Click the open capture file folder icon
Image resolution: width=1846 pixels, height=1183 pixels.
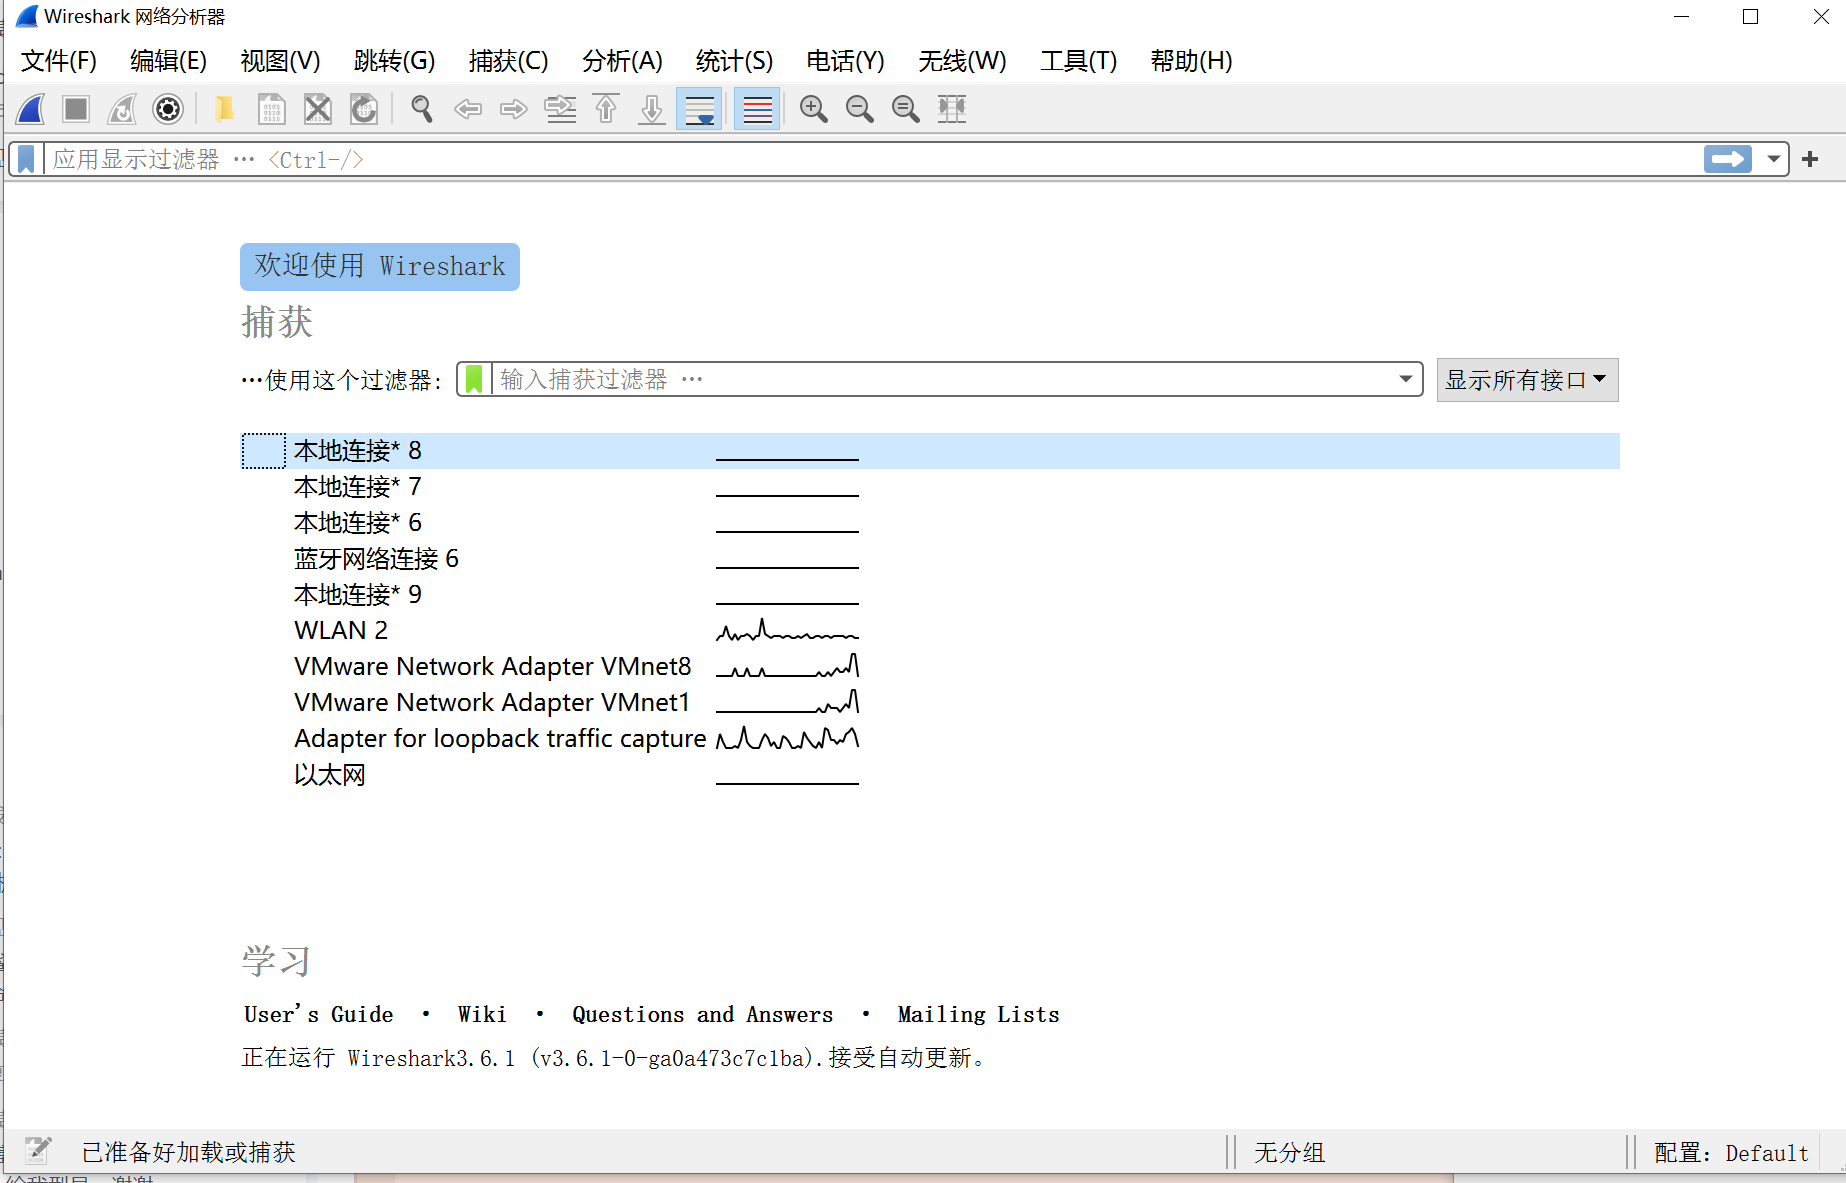pos(225,109)
